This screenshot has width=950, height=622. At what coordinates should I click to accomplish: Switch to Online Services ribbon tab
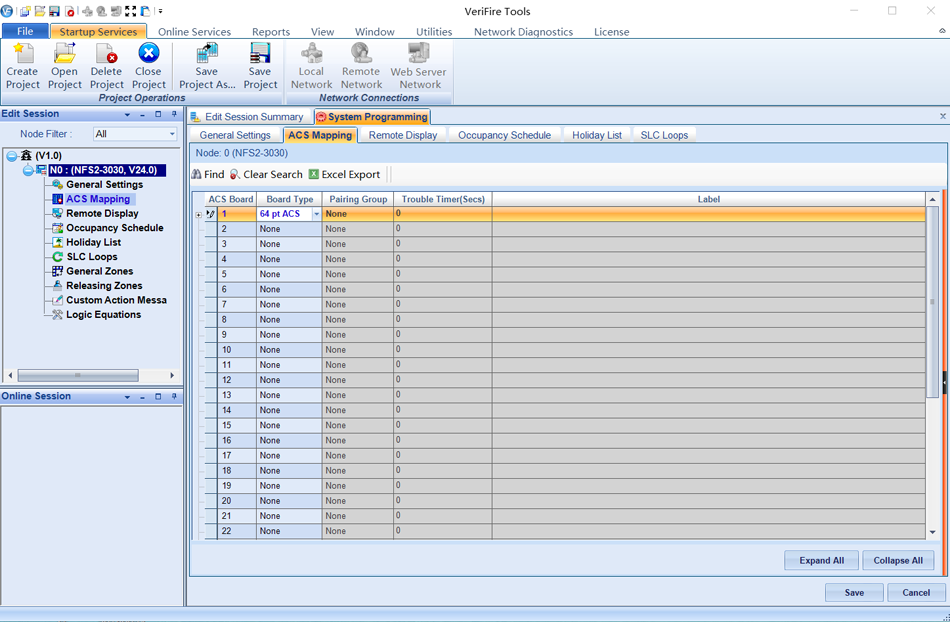[194, 32]
